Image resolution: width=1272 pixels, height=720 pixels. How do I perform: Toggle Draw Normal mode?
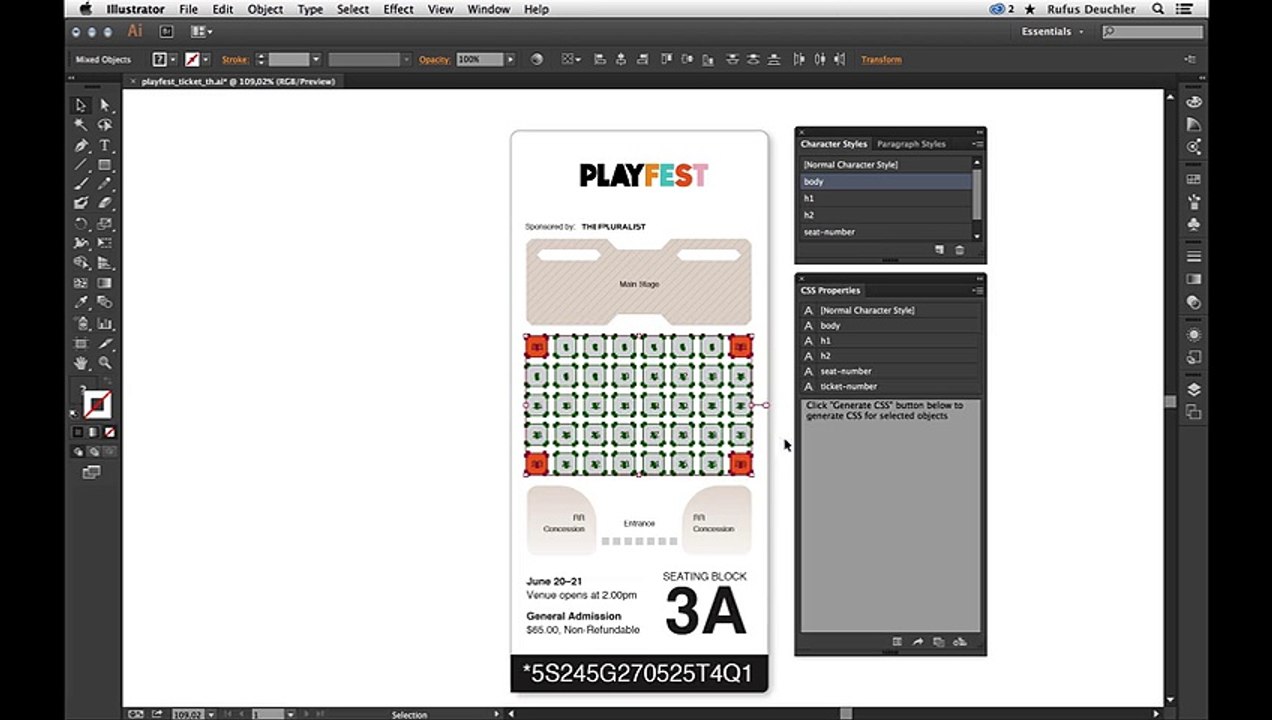78,451
